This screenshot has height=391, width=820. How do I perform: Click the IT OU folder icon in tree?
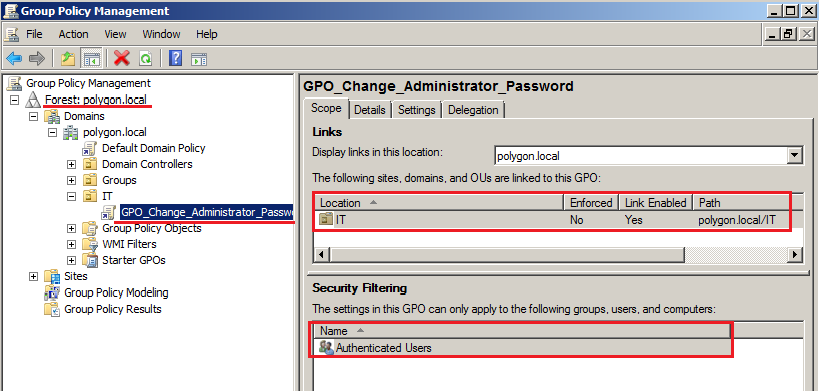click(90, 197)
